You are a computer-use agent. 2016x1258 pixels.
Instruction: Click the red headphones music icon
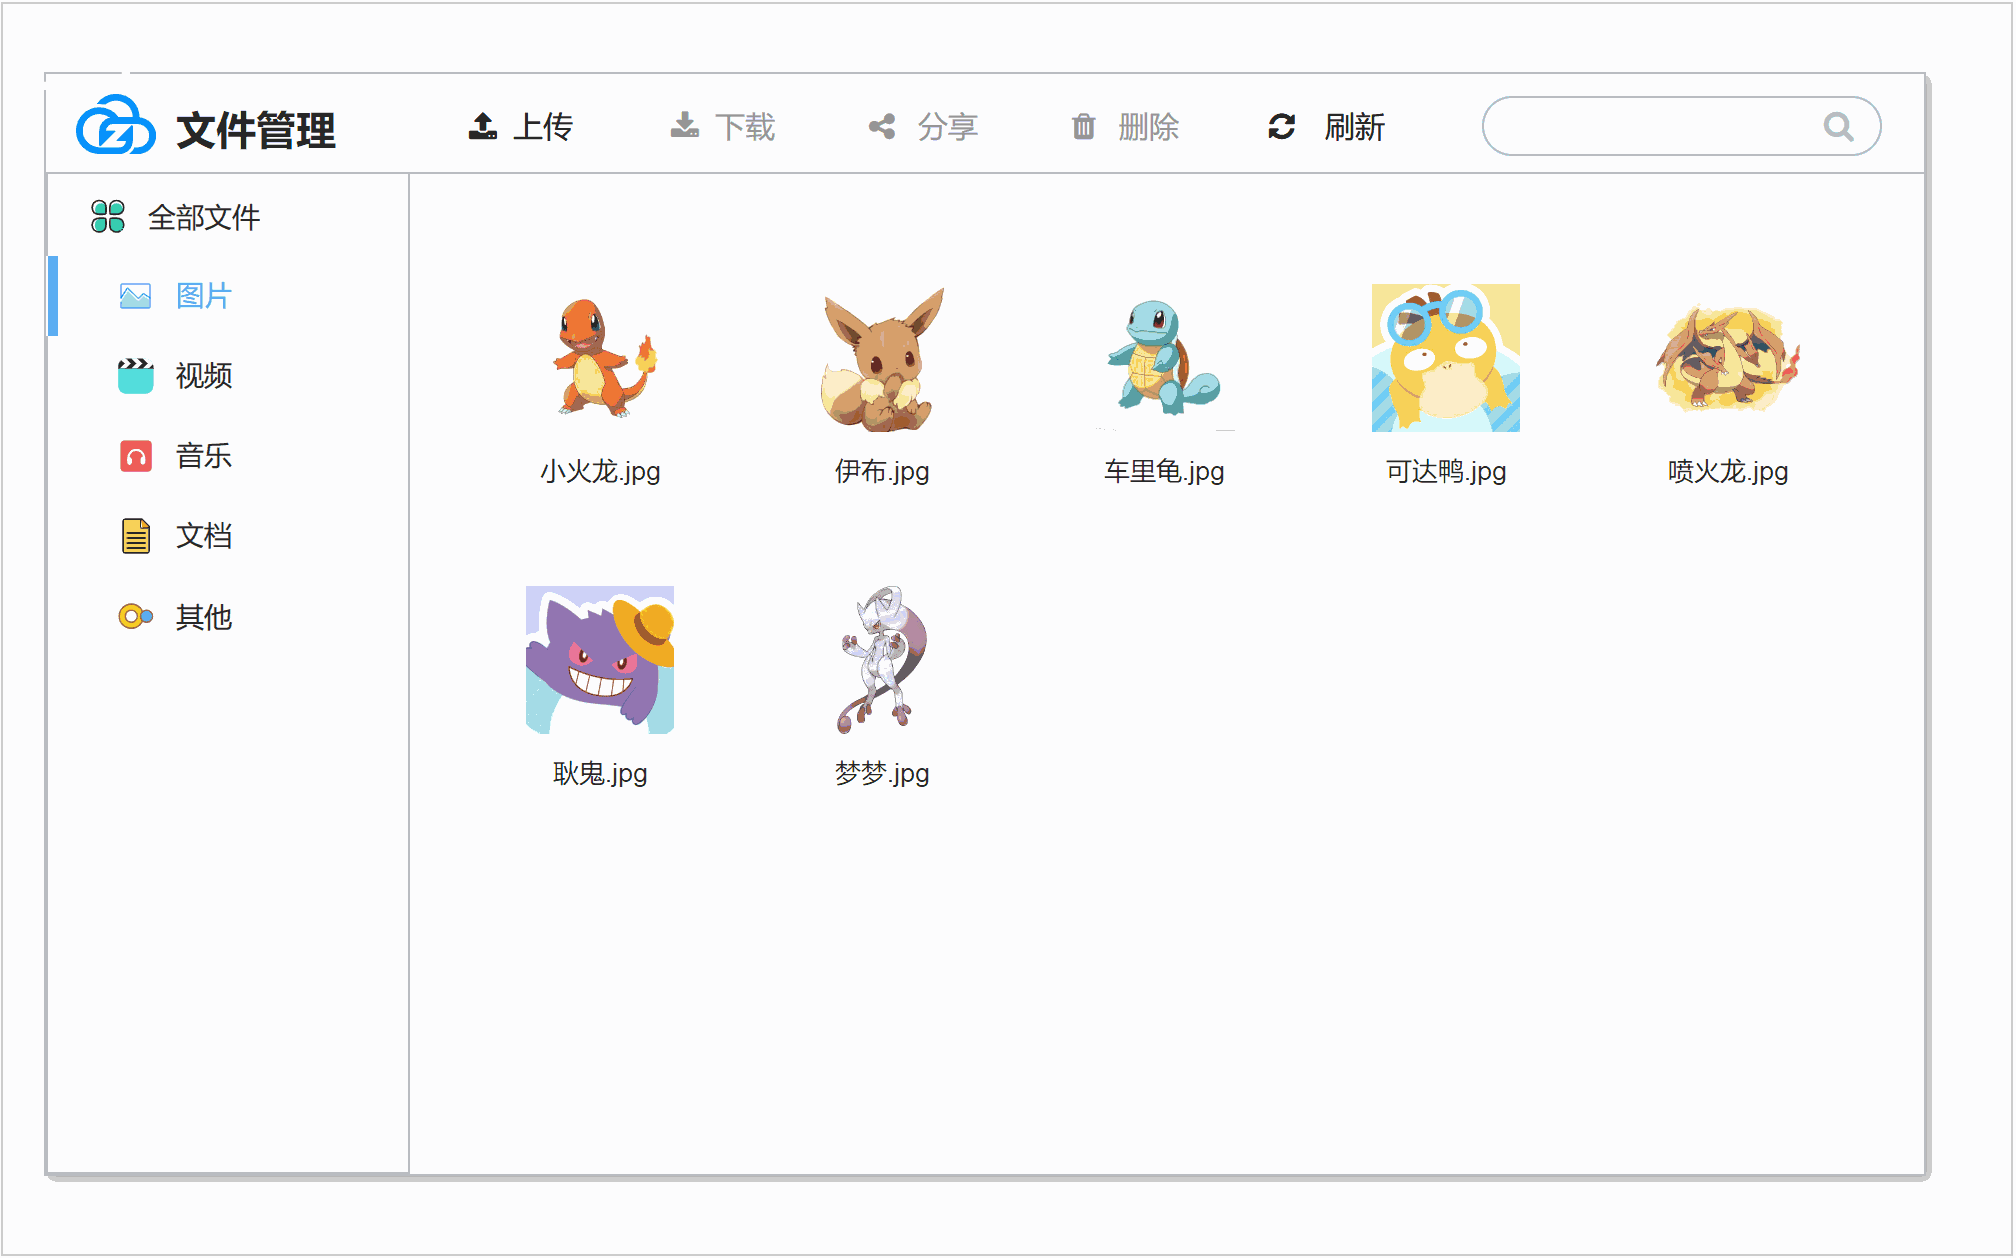click(135, 456)
